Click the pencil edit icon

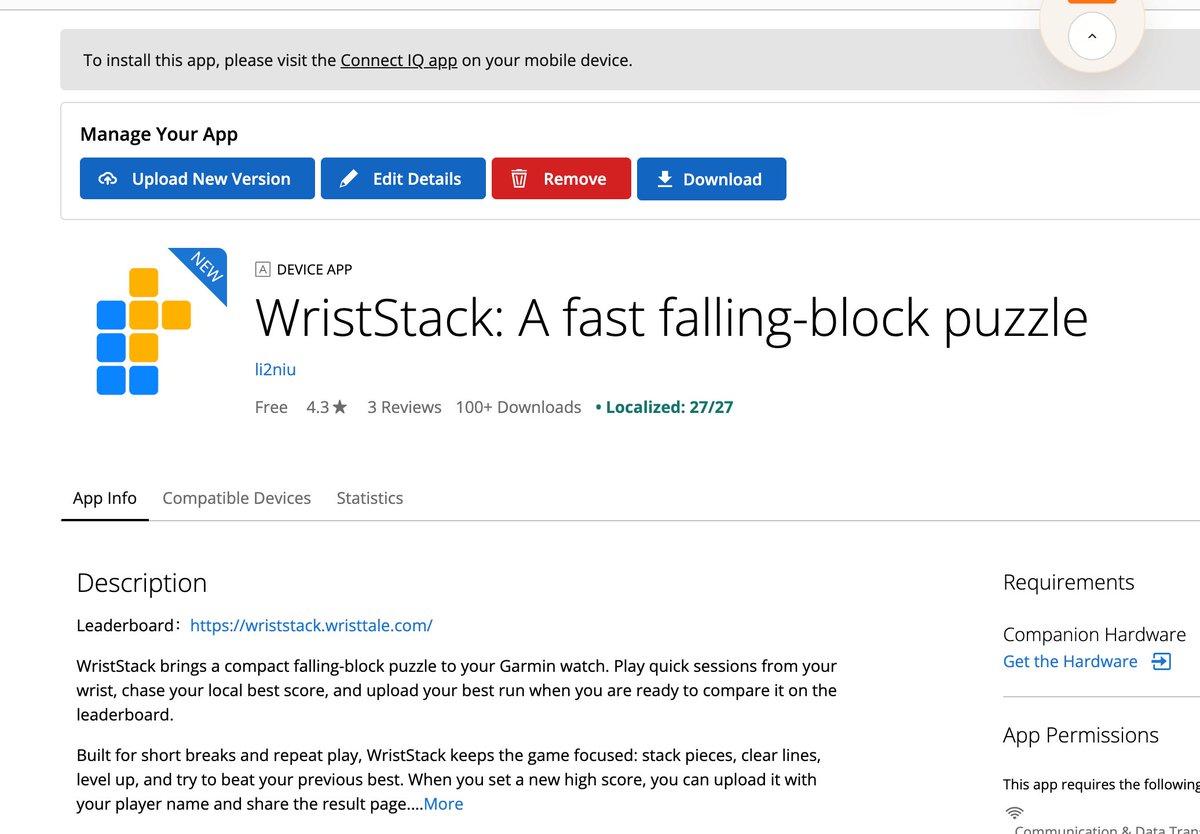[x=348, y=179]
